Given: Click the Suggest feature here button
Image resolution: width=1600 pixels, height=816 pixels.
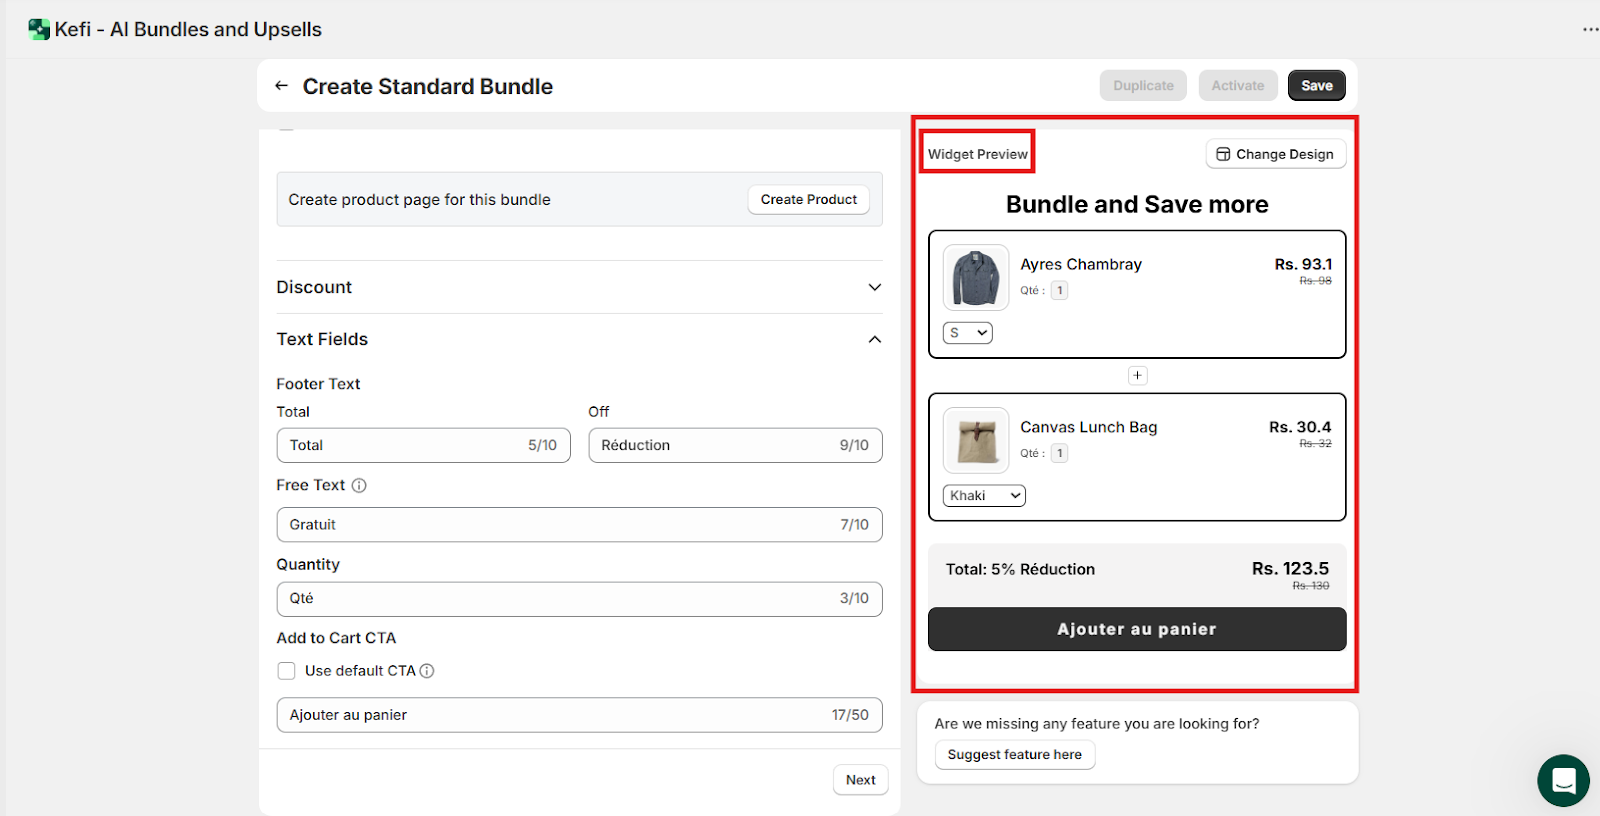Looking at the screenshot, I should (1014, 755).
